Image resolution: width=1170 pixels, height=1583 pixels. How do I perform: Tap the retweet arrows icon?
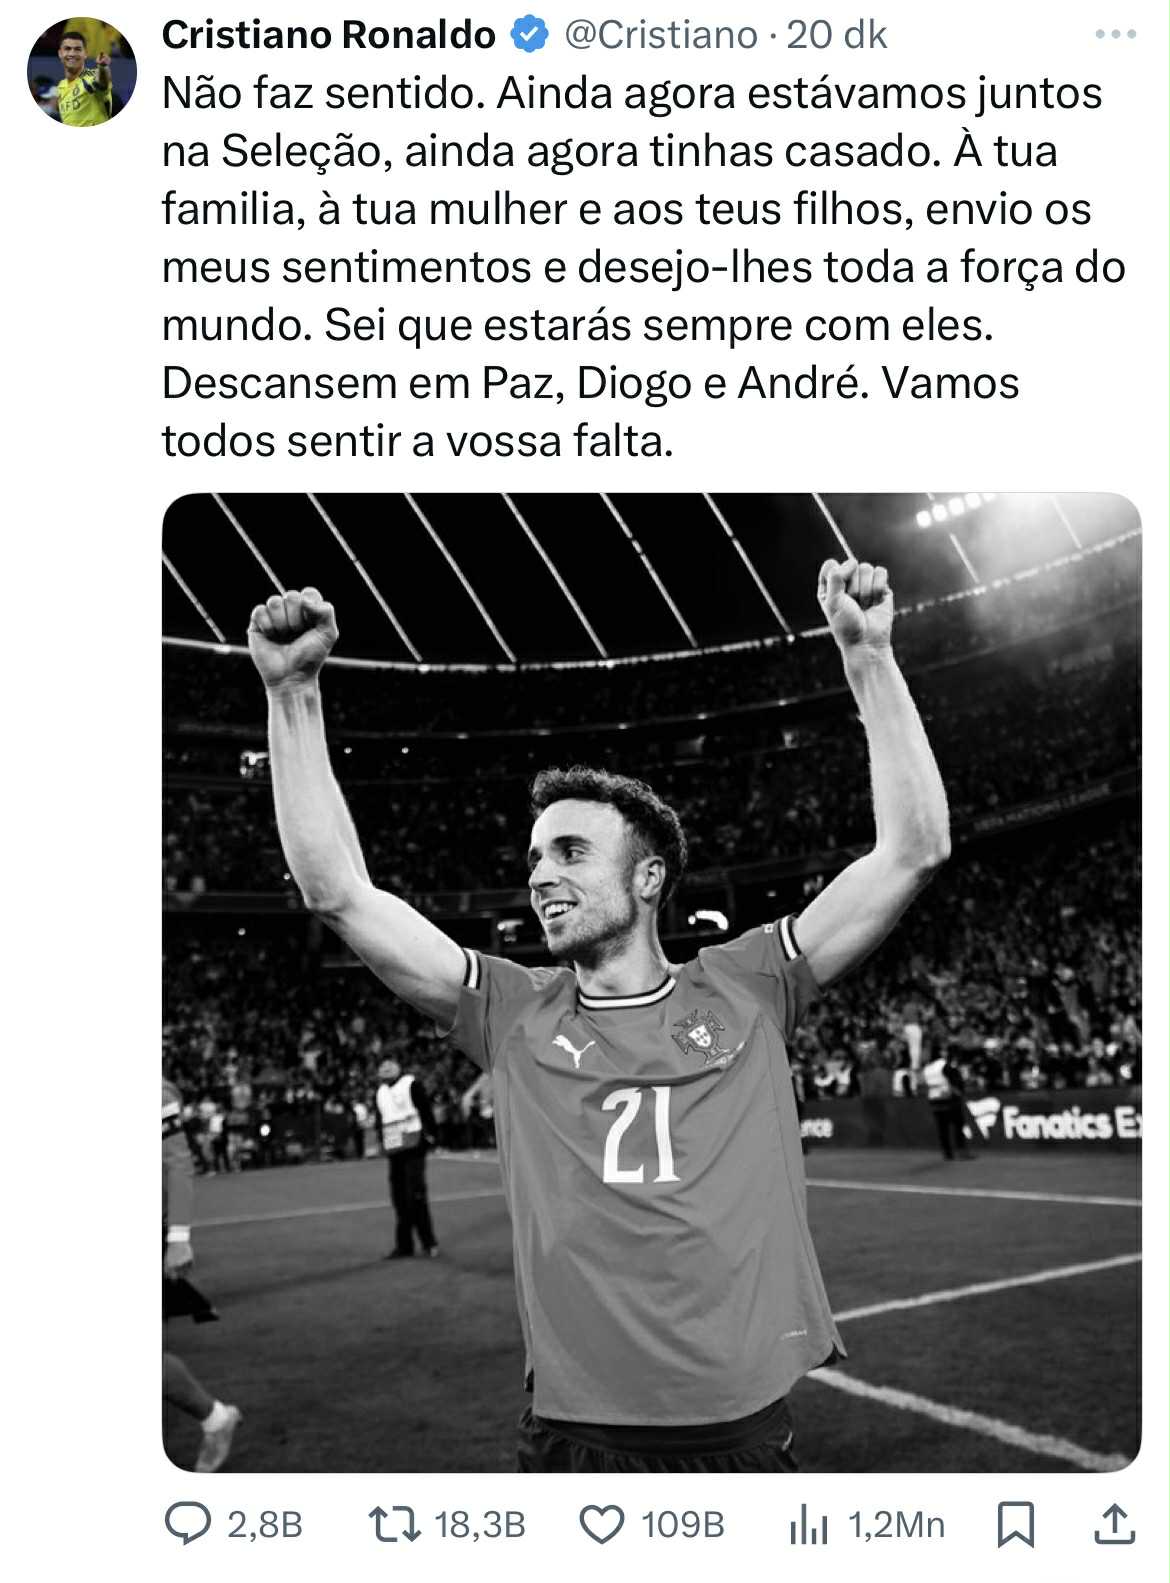coord(394,1524)
